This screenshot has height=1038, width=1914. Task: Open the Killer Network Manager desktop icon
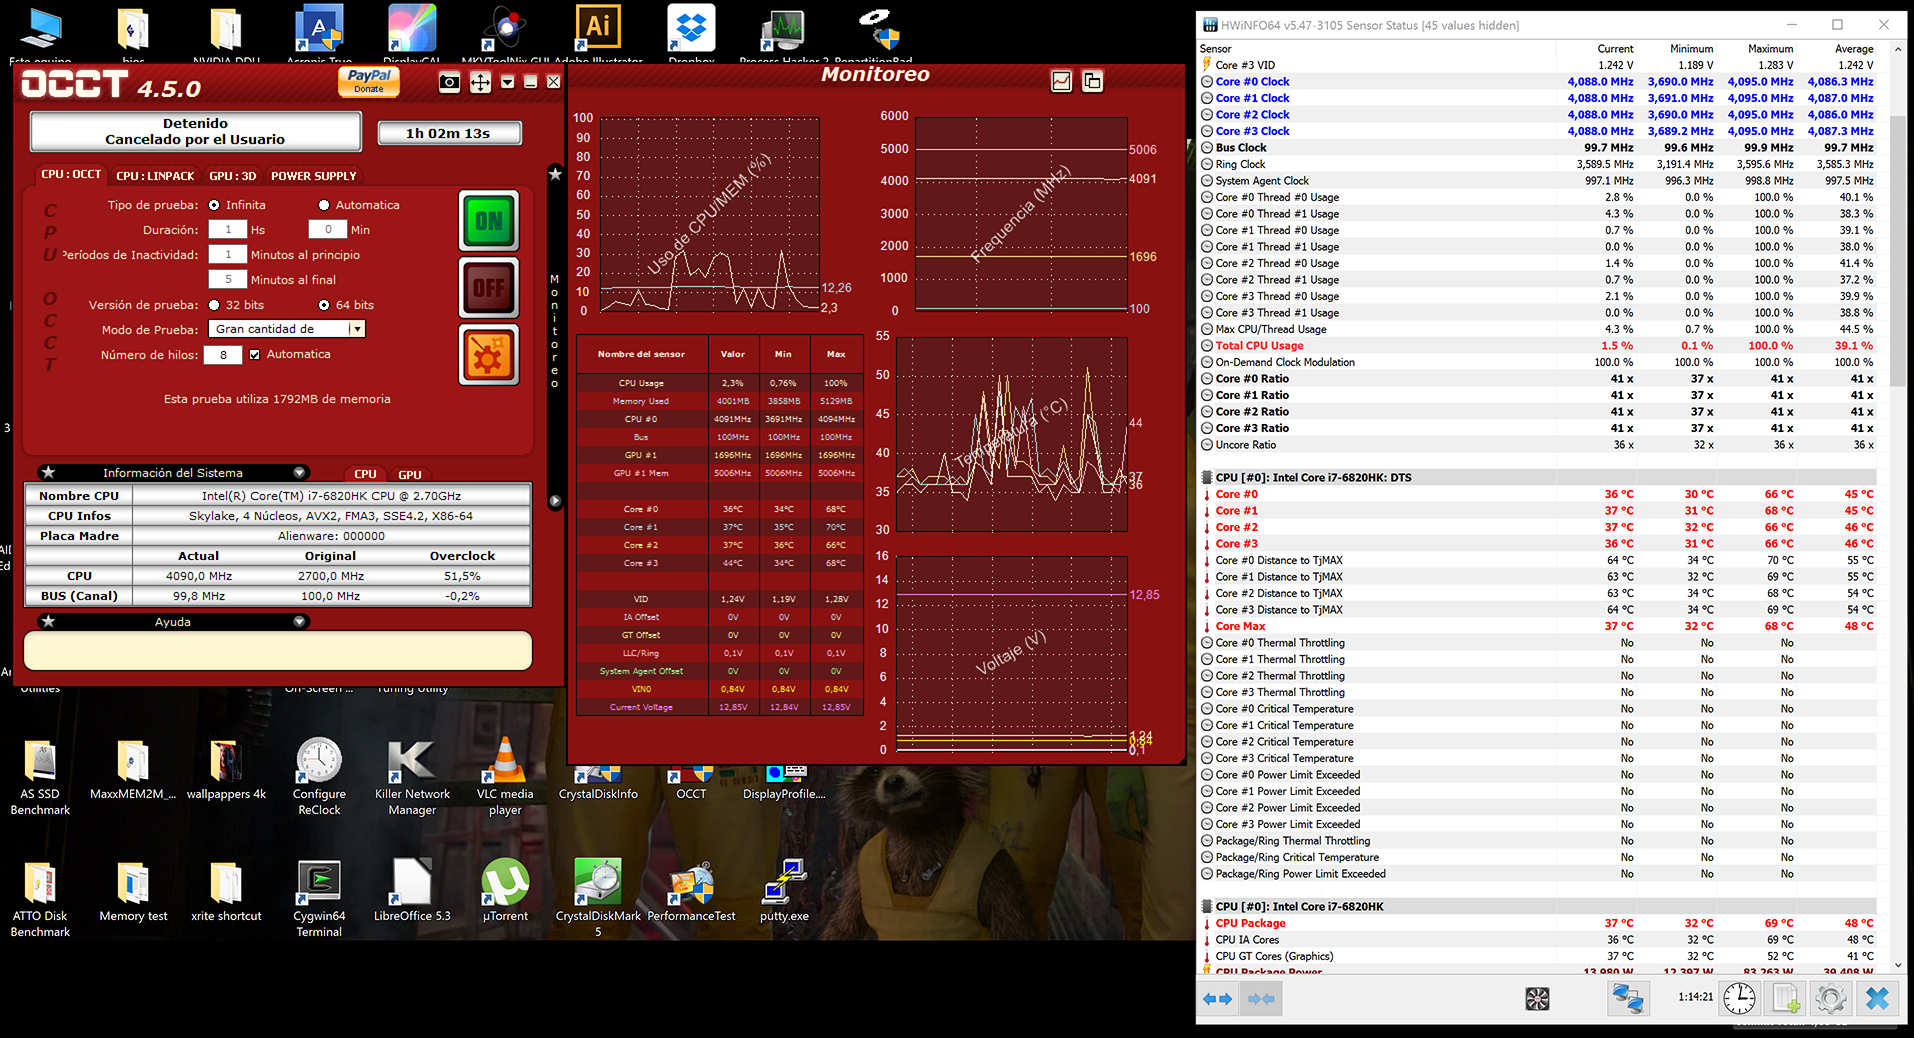(412, 777)
